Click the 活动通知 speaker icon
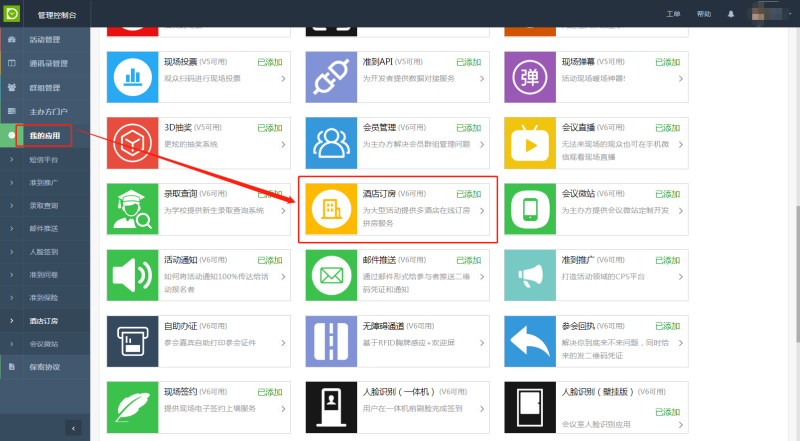The width and height of the screenshot is (800, 441). [x=132, y=275]
